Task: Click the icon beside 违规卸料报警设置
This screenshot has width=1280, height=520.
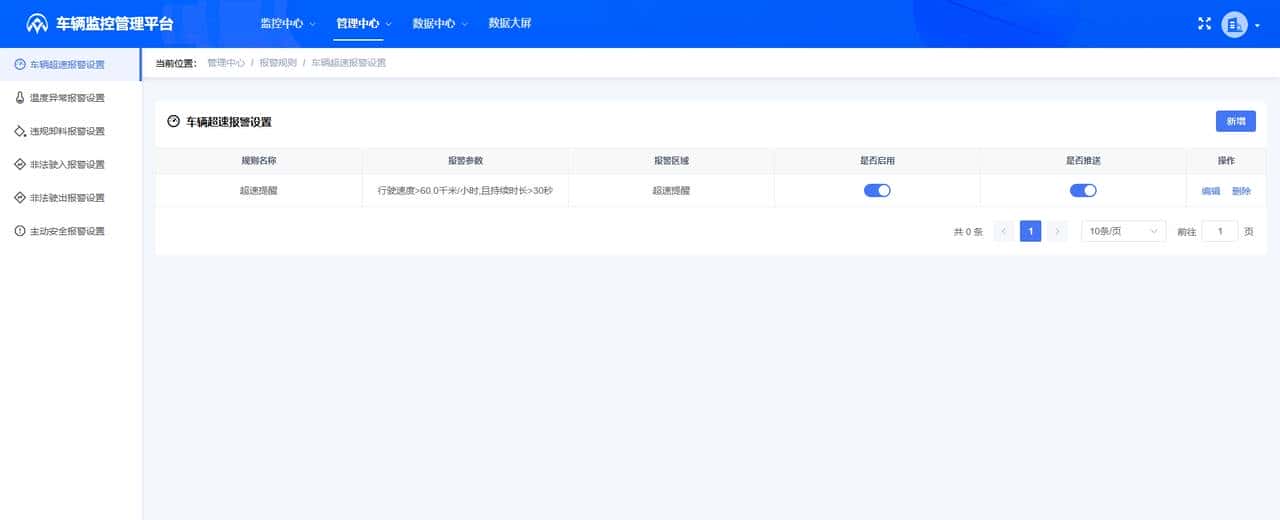Action: click(x=20, y=131)
